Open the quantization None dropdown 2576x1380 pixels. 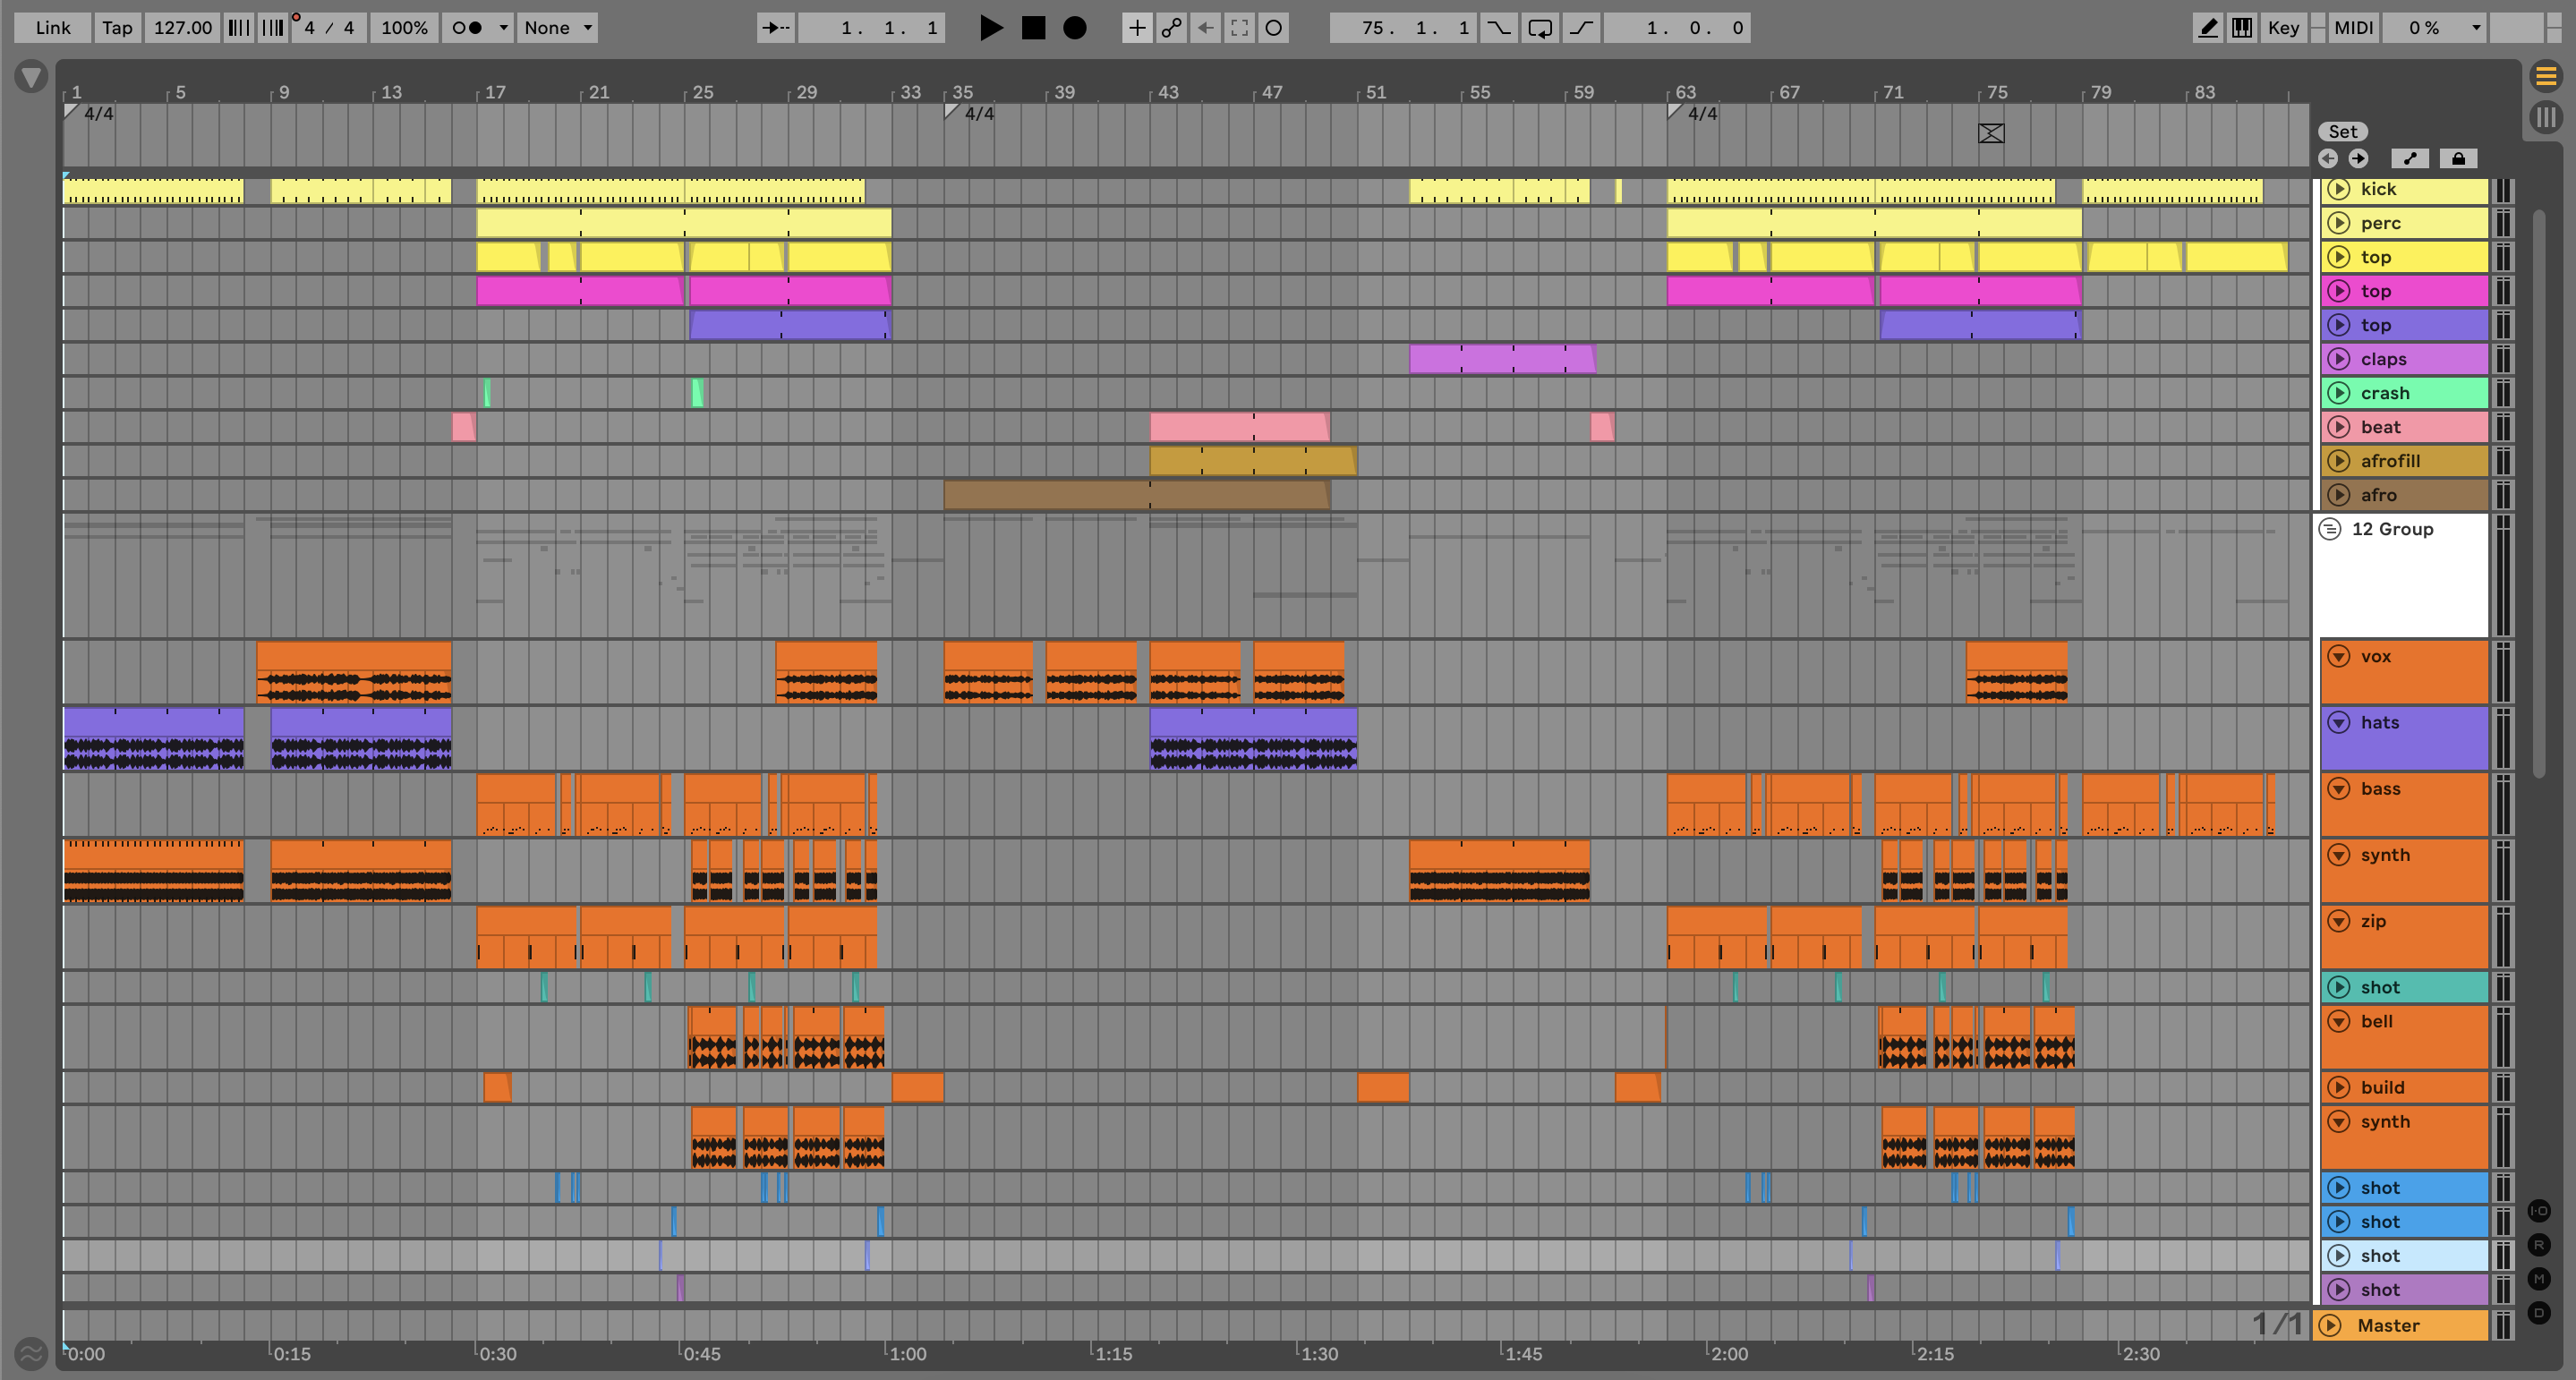pyautogui.click(x=558, y=28)
